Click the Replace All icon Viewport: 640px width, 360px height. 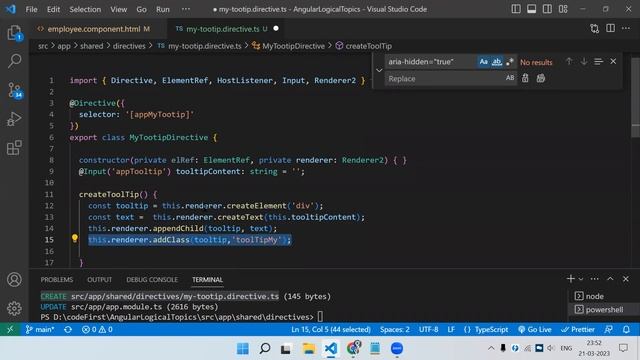click(541, 78)
